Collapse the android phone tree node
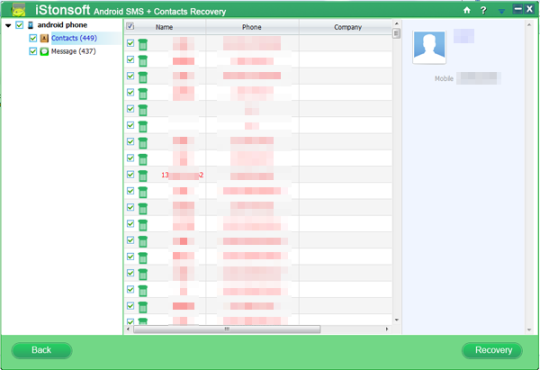Viewport: 540px width, 370px height. (8, 25)
